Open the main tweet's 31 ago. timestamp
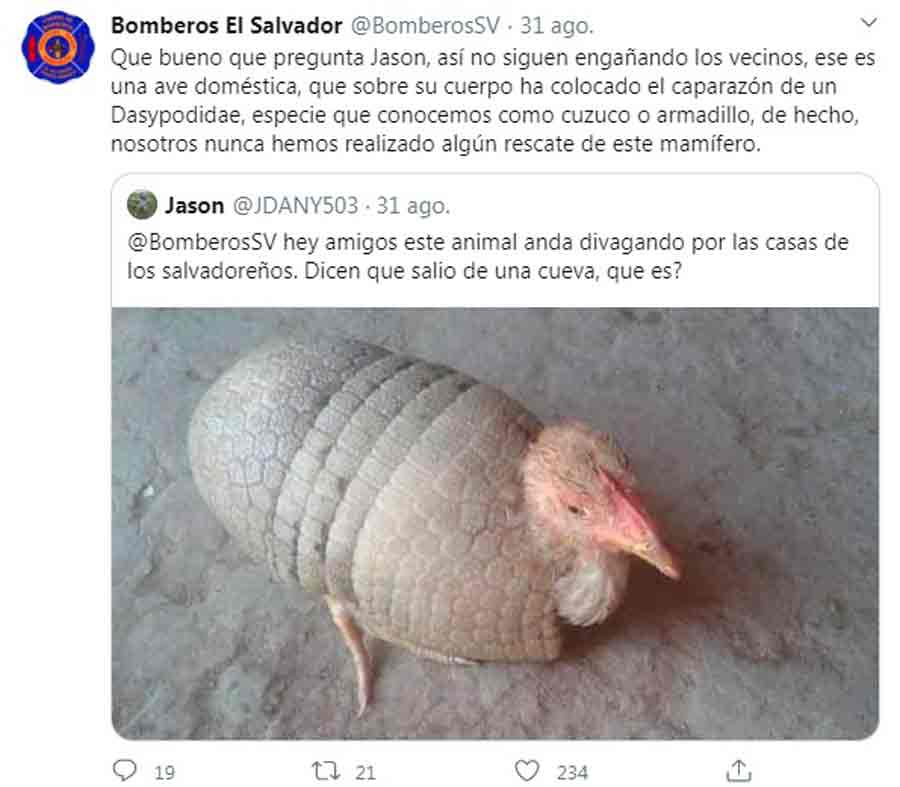Screen dimensions: 900x787 point(556,26)
